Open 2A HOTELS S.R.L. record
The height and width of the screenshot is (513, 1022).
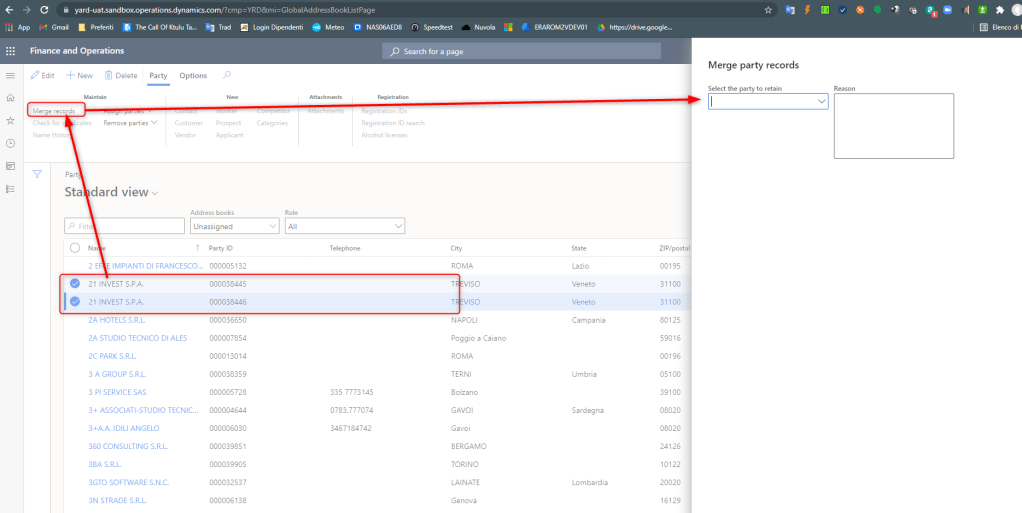tap(117, 320)
